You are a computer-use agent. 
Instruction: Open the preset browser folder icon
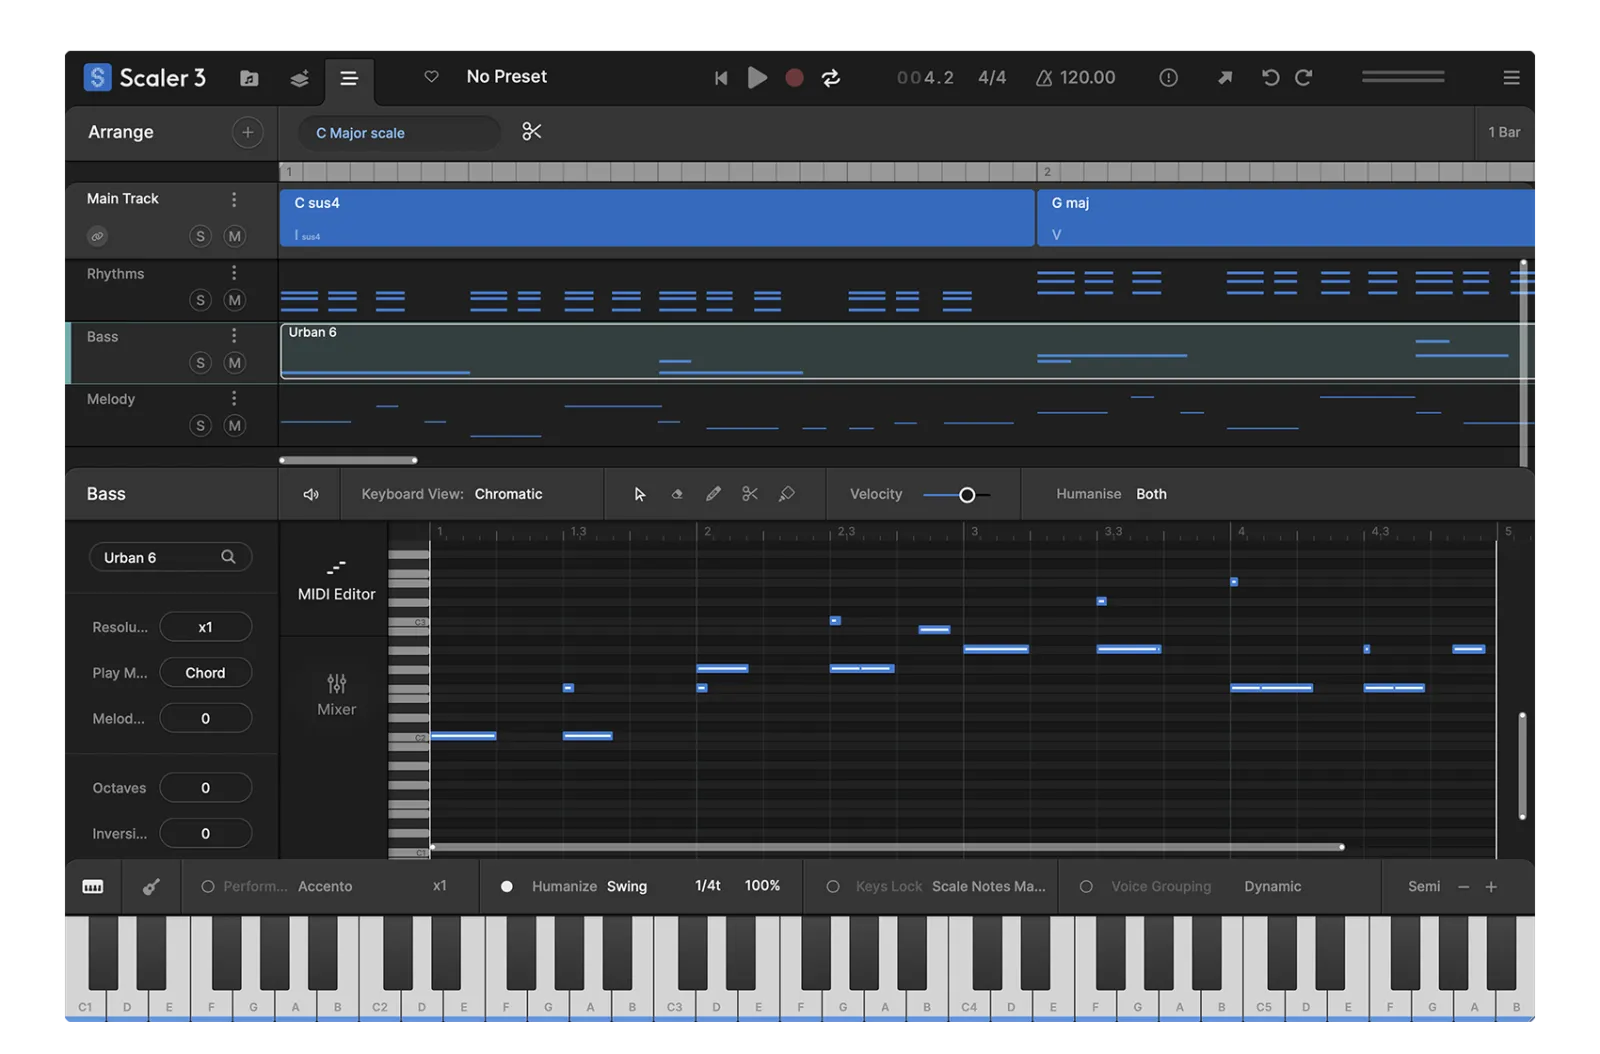pyautogui.click(x=249, y=78)
